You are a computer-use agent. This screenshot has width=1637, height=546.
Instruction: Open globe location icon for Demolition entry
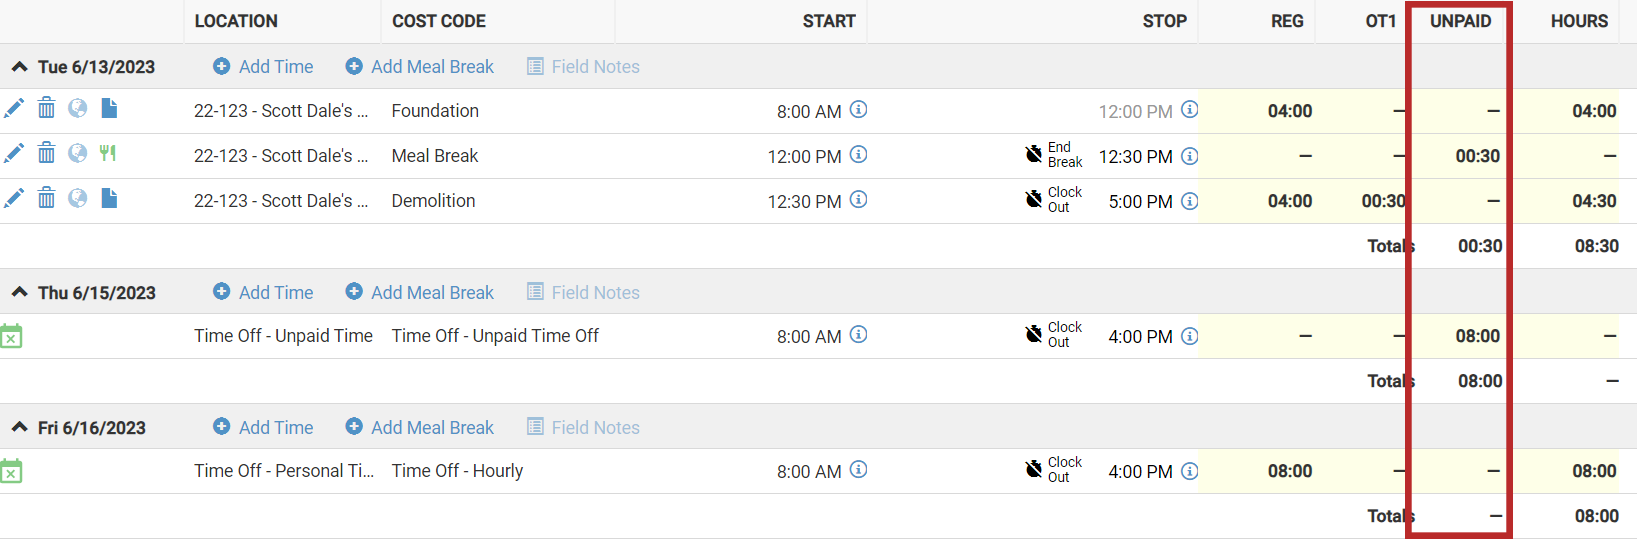pos(77,198)
